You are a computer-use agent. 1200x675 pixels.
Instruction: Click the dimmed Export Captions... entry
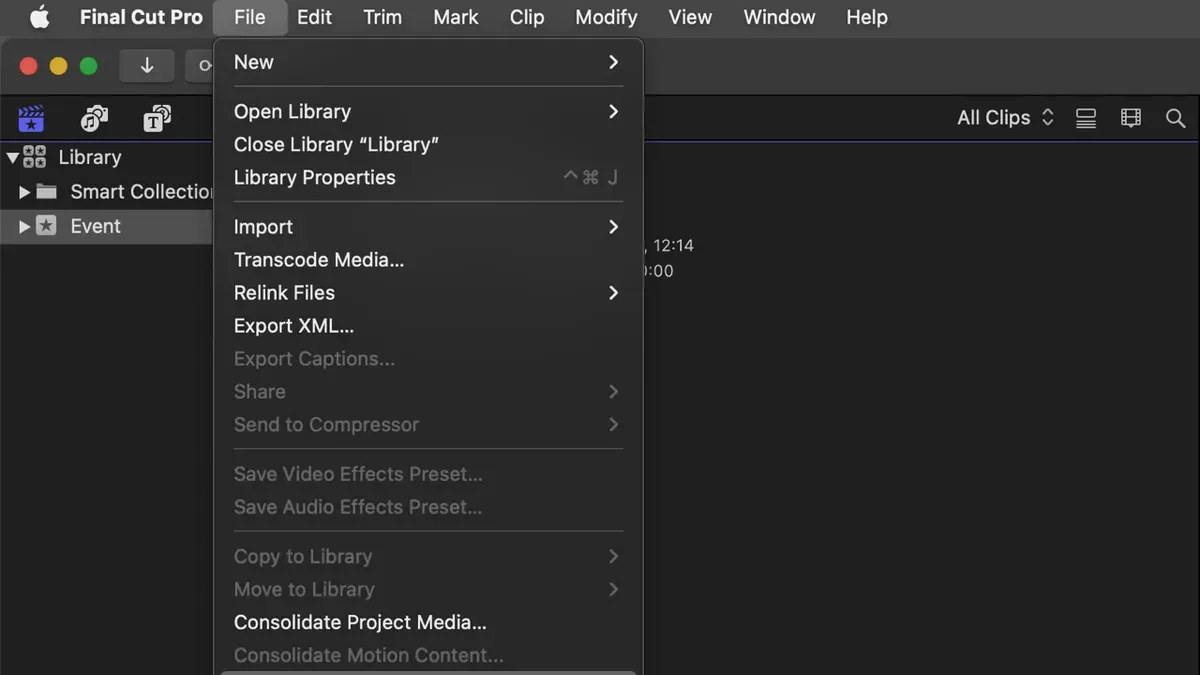tap(428, 359)
